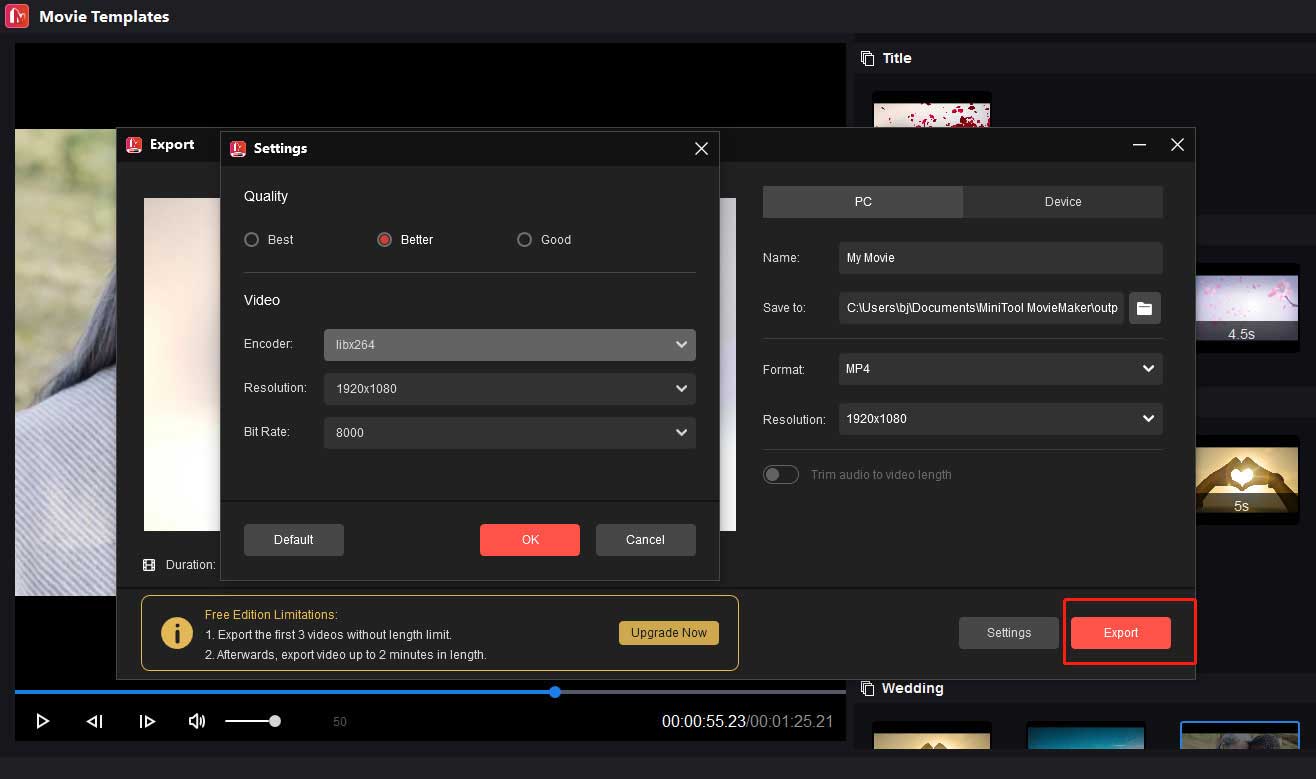Click the Upgrade Now button
Image resolution: width=1316 pixels, height=779 pixels.
tap(669, 633)
